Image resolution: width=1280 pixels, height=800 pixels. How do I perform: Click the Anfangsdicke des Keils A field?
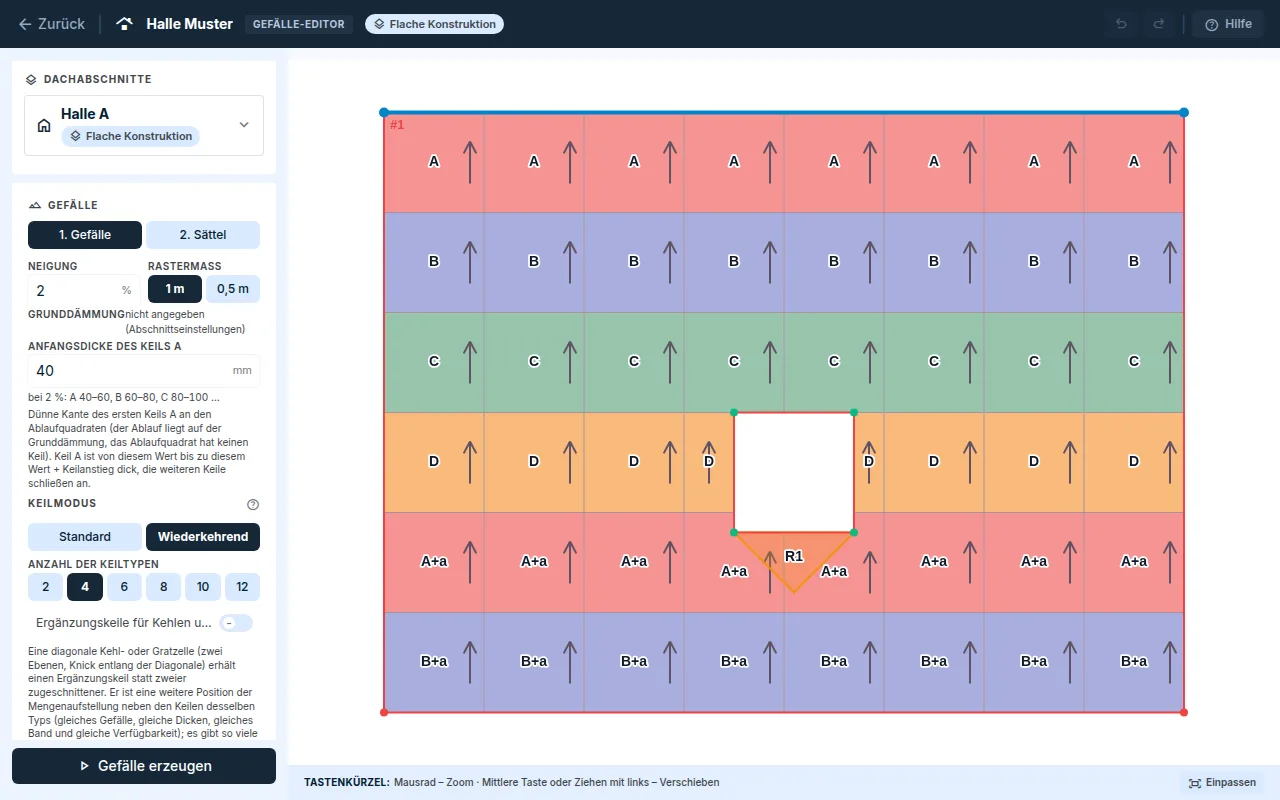pyautogui.click(x=144, y=370)
